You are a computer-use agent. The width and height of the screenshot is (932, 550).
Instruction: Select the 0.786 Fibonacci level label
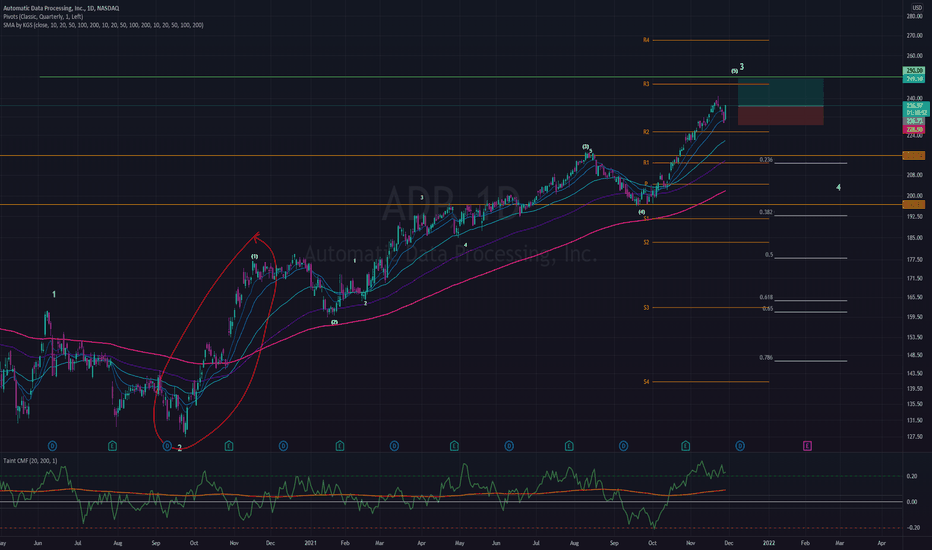(766, 358)
